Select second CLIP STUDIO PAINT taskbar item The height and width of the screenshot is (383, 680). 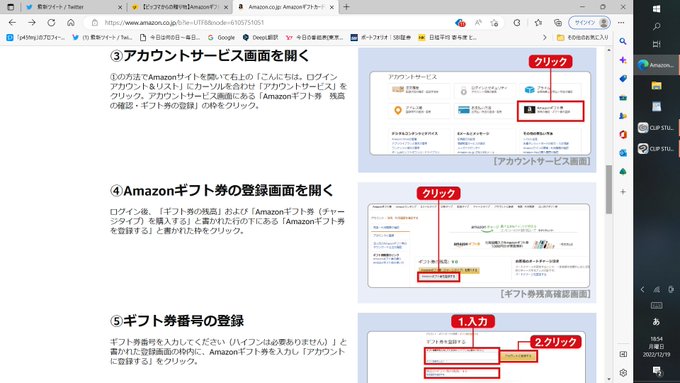(x=657, y=148)
